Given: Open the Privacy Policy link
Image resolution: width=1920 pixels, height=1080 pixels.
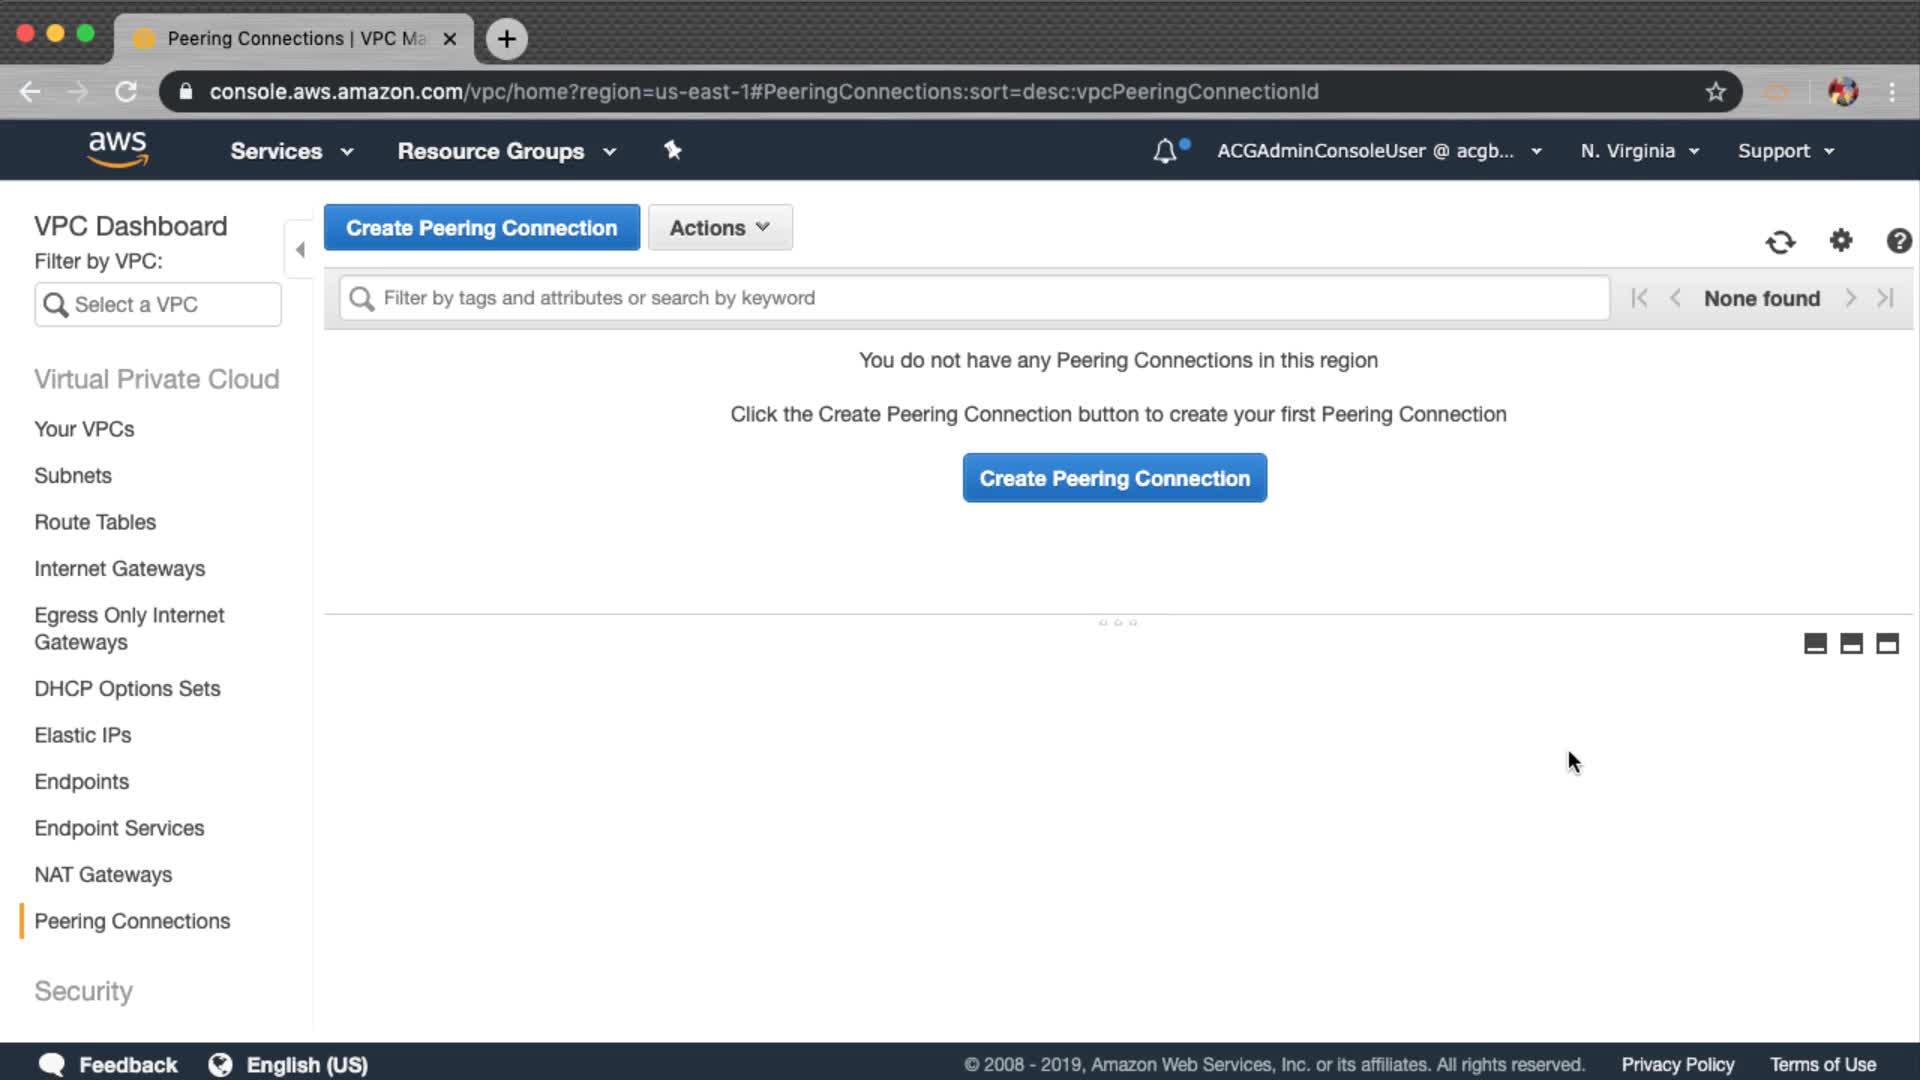Looking at the screenshot, I should [1677, 1065].
